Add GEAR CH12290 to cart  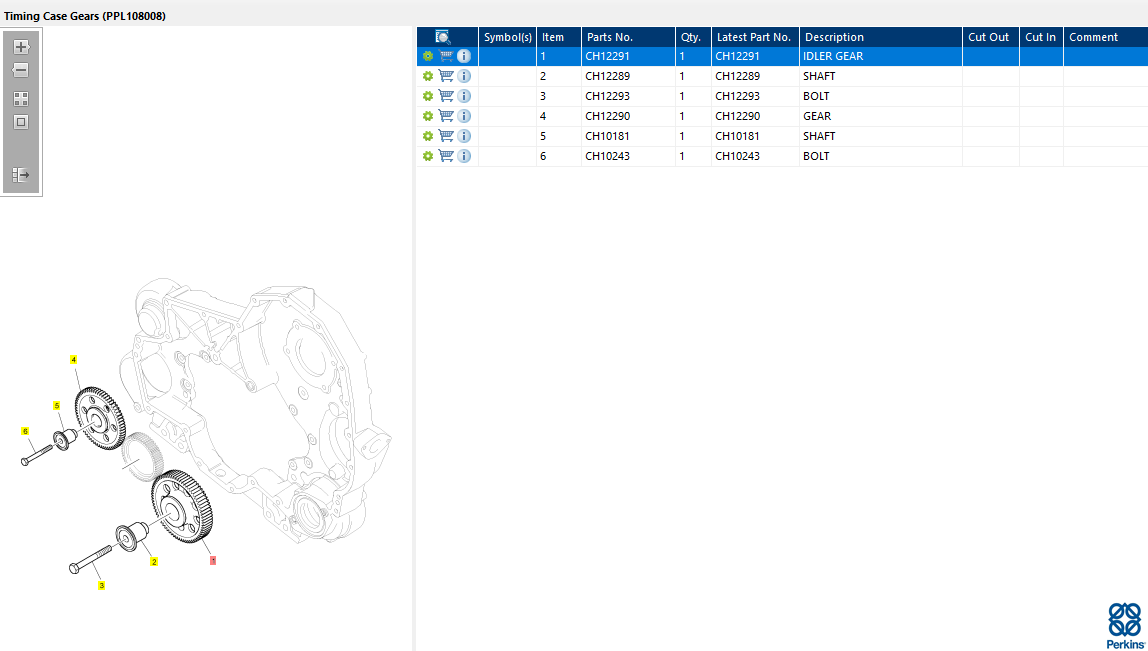click(446, 116)
